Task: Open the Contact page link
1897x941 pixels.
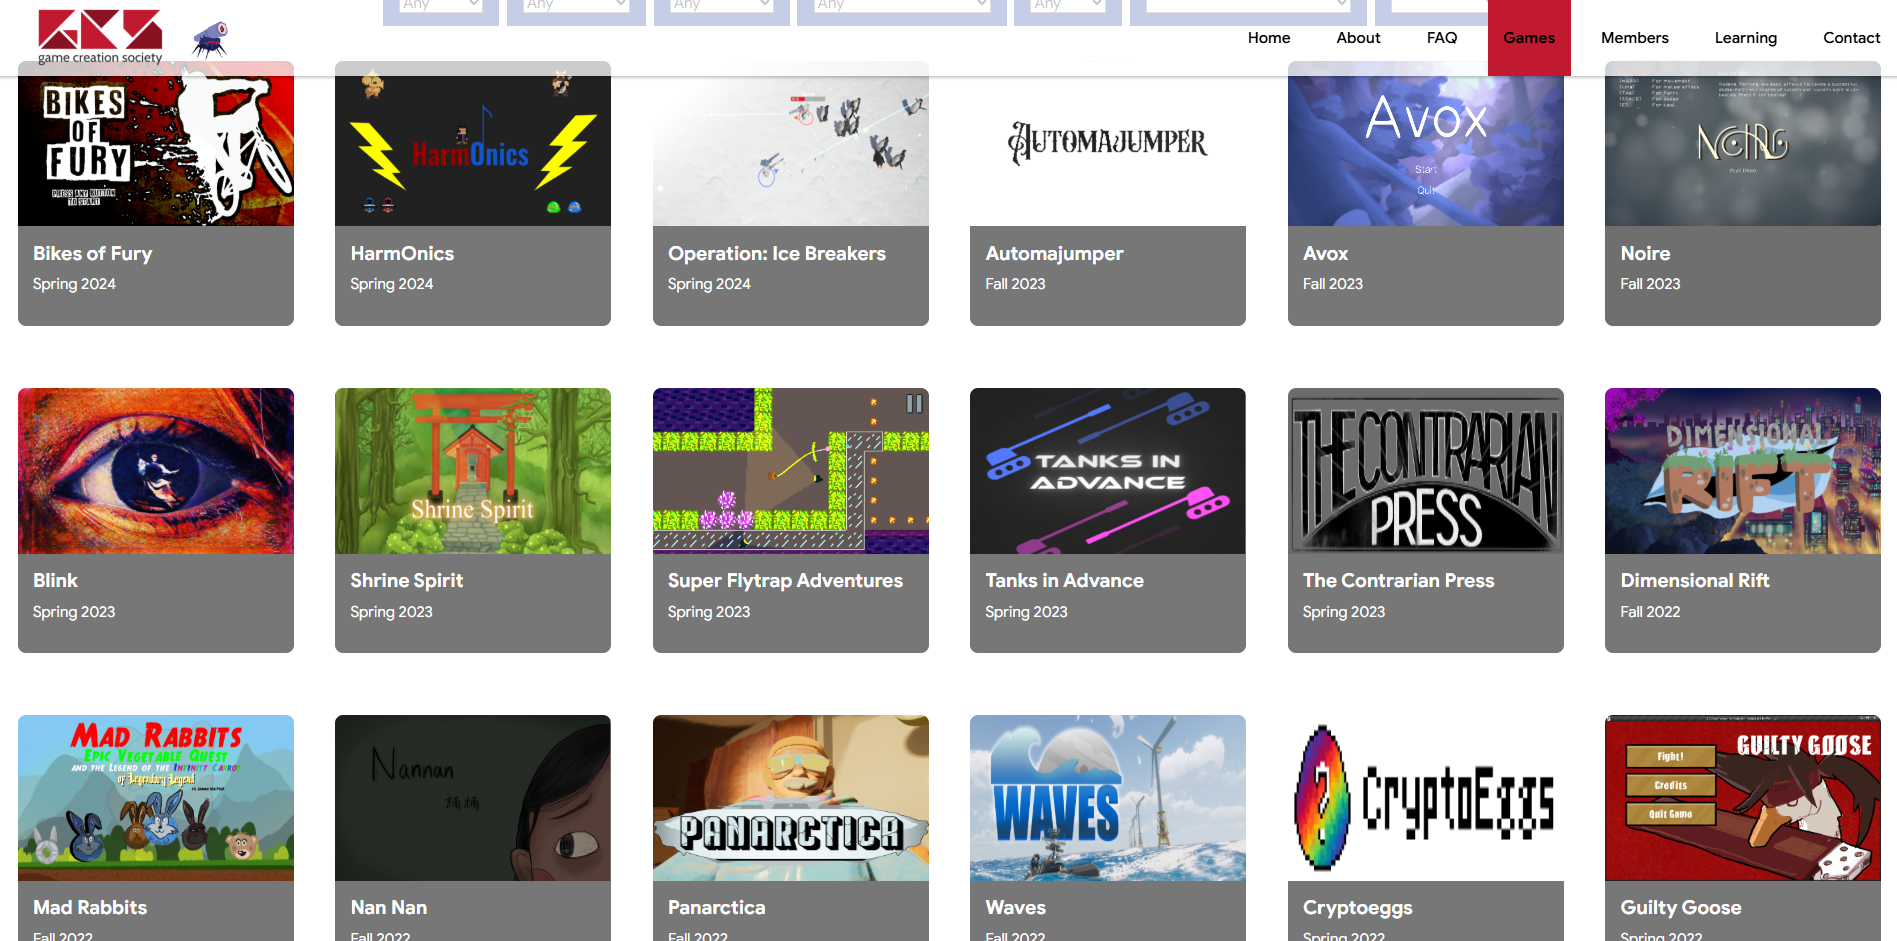Action: [1851, 38]
